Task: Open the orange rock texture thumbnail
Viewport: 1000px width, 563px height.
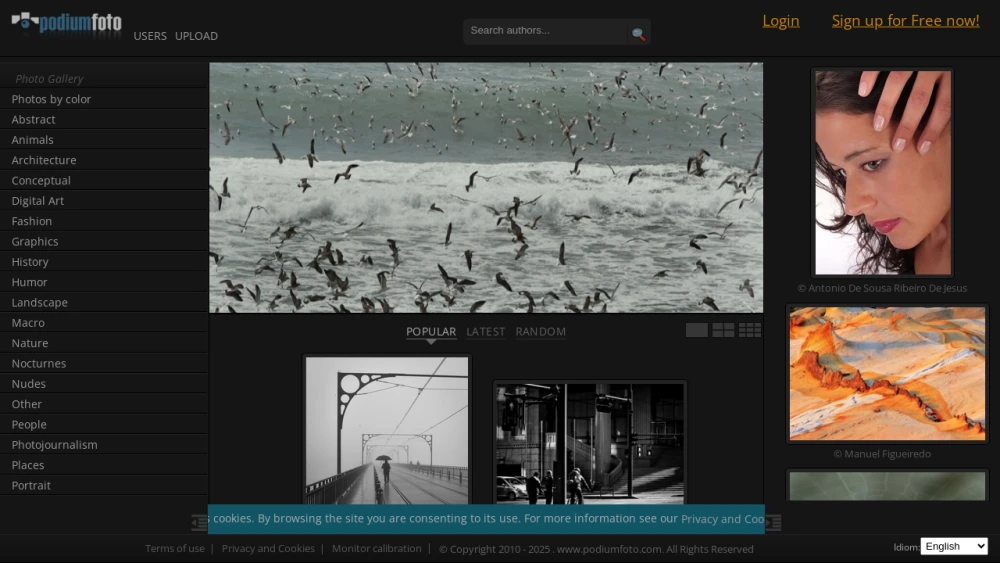Action: pos(887,374)
